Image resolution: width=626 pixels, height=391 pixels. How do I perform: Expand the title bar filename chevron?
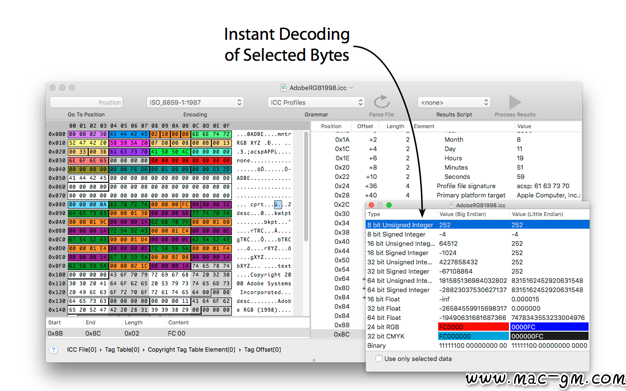[x=351, y=87]
